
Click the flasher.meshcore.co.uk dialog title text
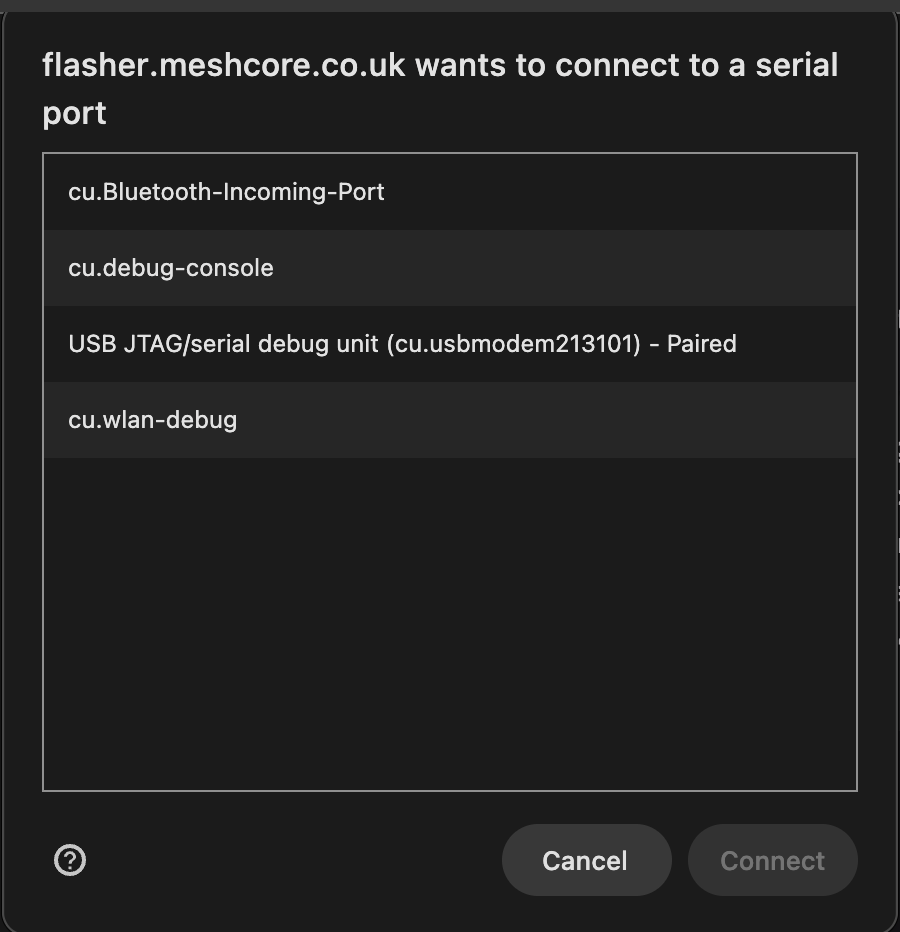click(x=440, y=66)
